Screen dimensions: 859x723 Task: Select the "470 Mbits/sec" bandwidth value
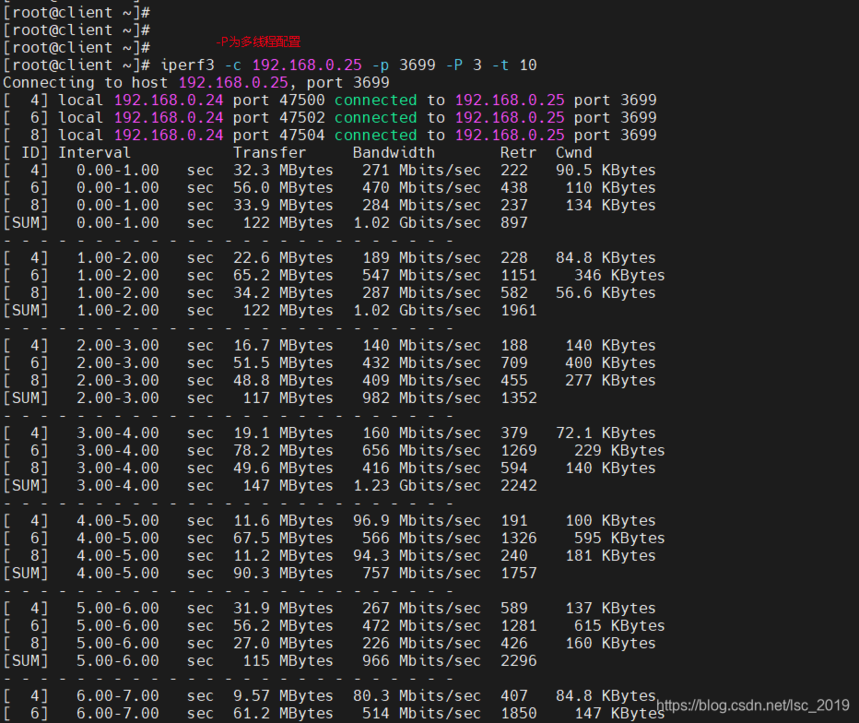tap(421, 188)
